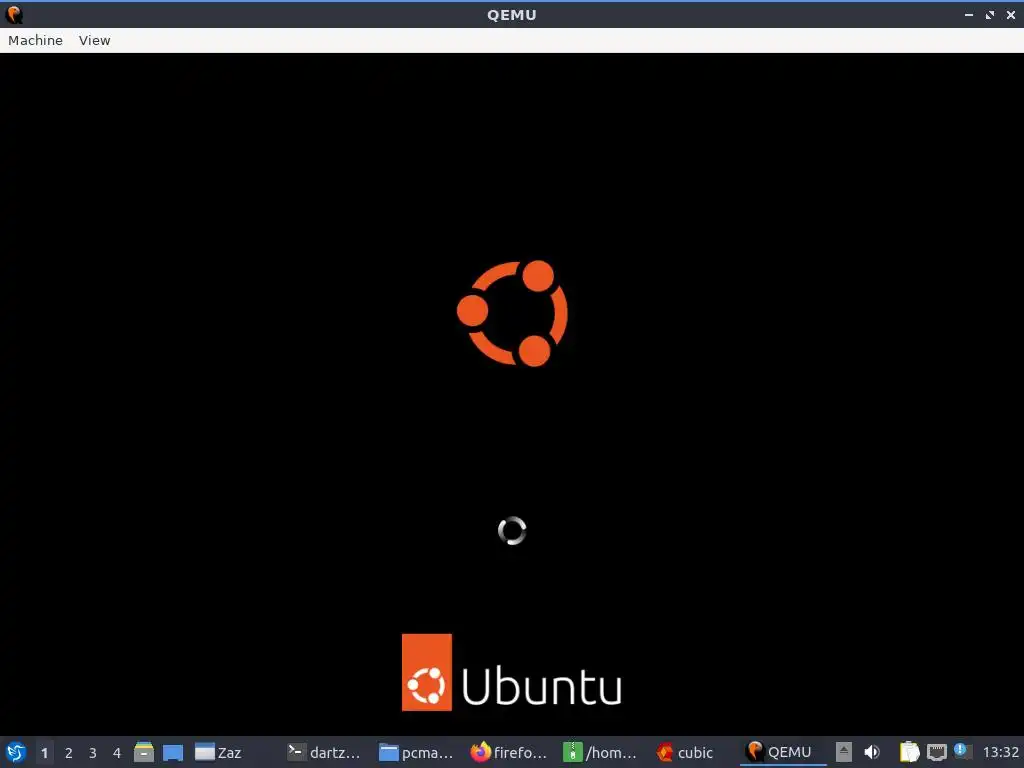The image size is (1024, 768).
Task: Click the QEMU icon in title bar
Action: tap(14, 14)
